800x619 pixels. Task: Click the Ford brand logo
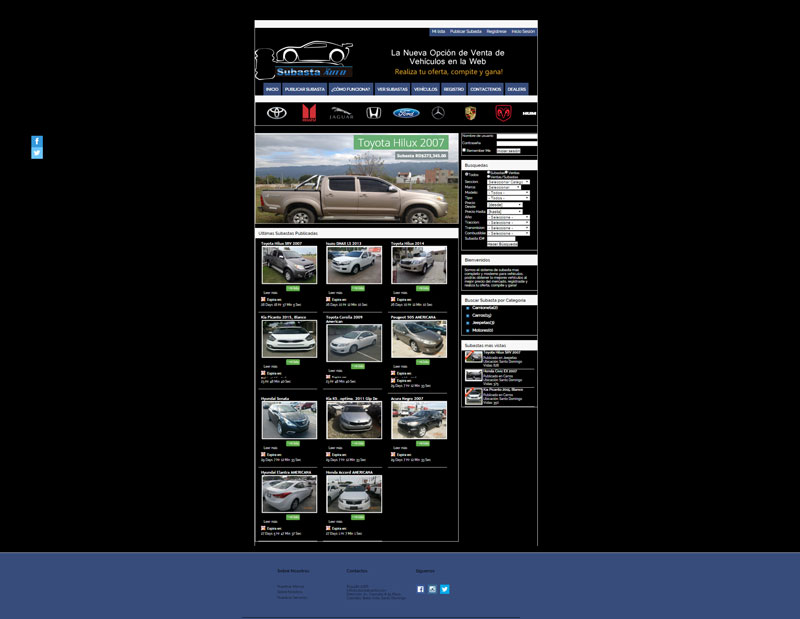click(405, 113)
